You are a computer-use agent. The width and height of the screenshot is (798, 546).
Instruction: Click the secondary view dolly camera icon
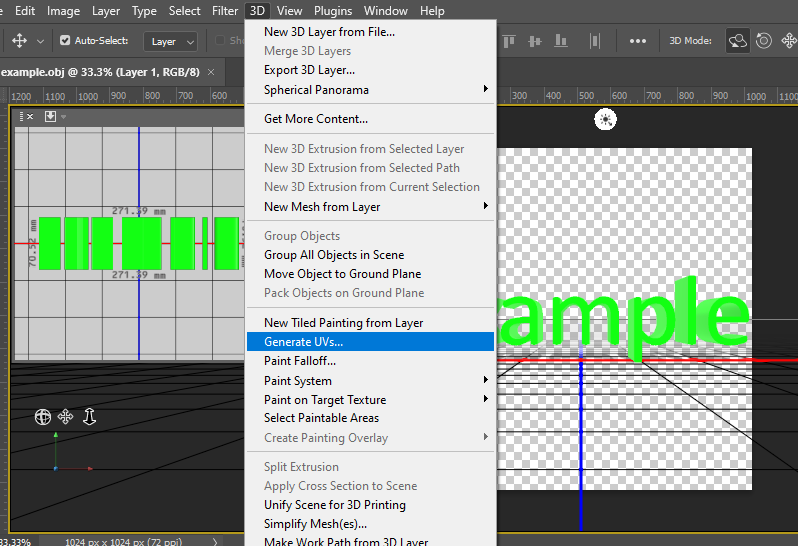[90, 417]
